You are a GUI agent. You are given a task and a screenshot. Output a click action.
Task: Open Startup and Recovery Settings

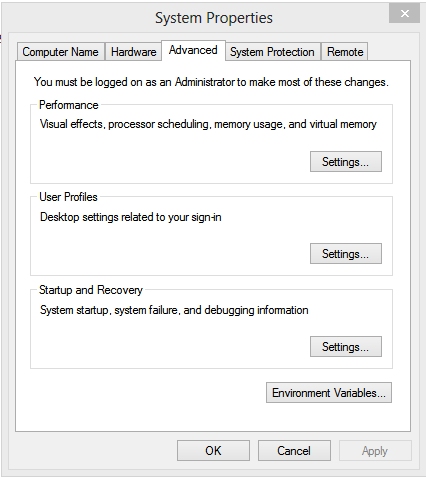pyautogui.click(x=346, y=347)
